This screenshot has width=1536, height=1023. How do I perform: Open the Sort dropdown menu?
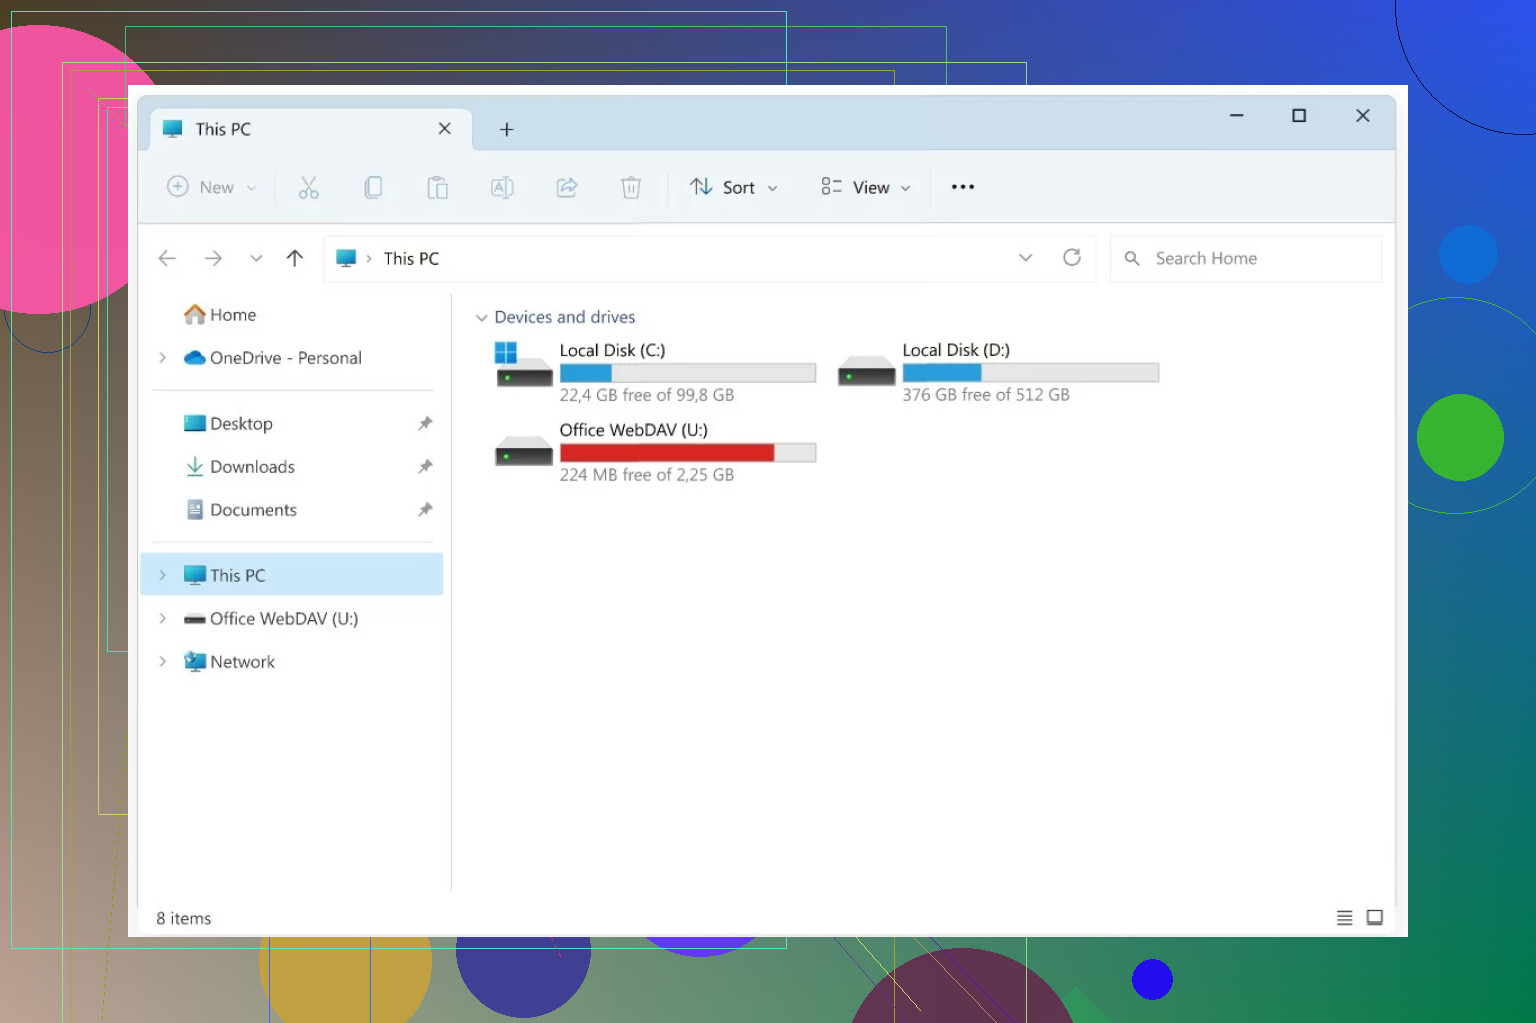click(734, 188)
